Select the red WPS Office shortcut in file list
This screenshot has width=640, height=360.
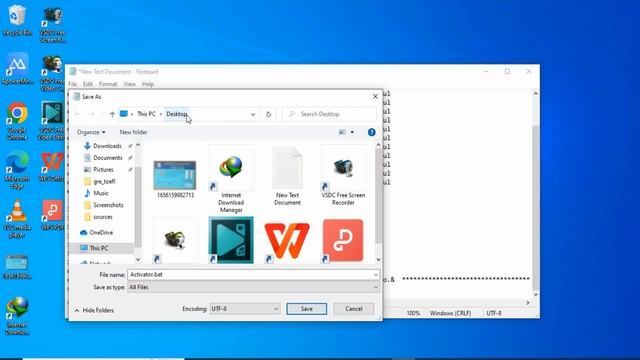pyautogui.click(x=287, y=241)
